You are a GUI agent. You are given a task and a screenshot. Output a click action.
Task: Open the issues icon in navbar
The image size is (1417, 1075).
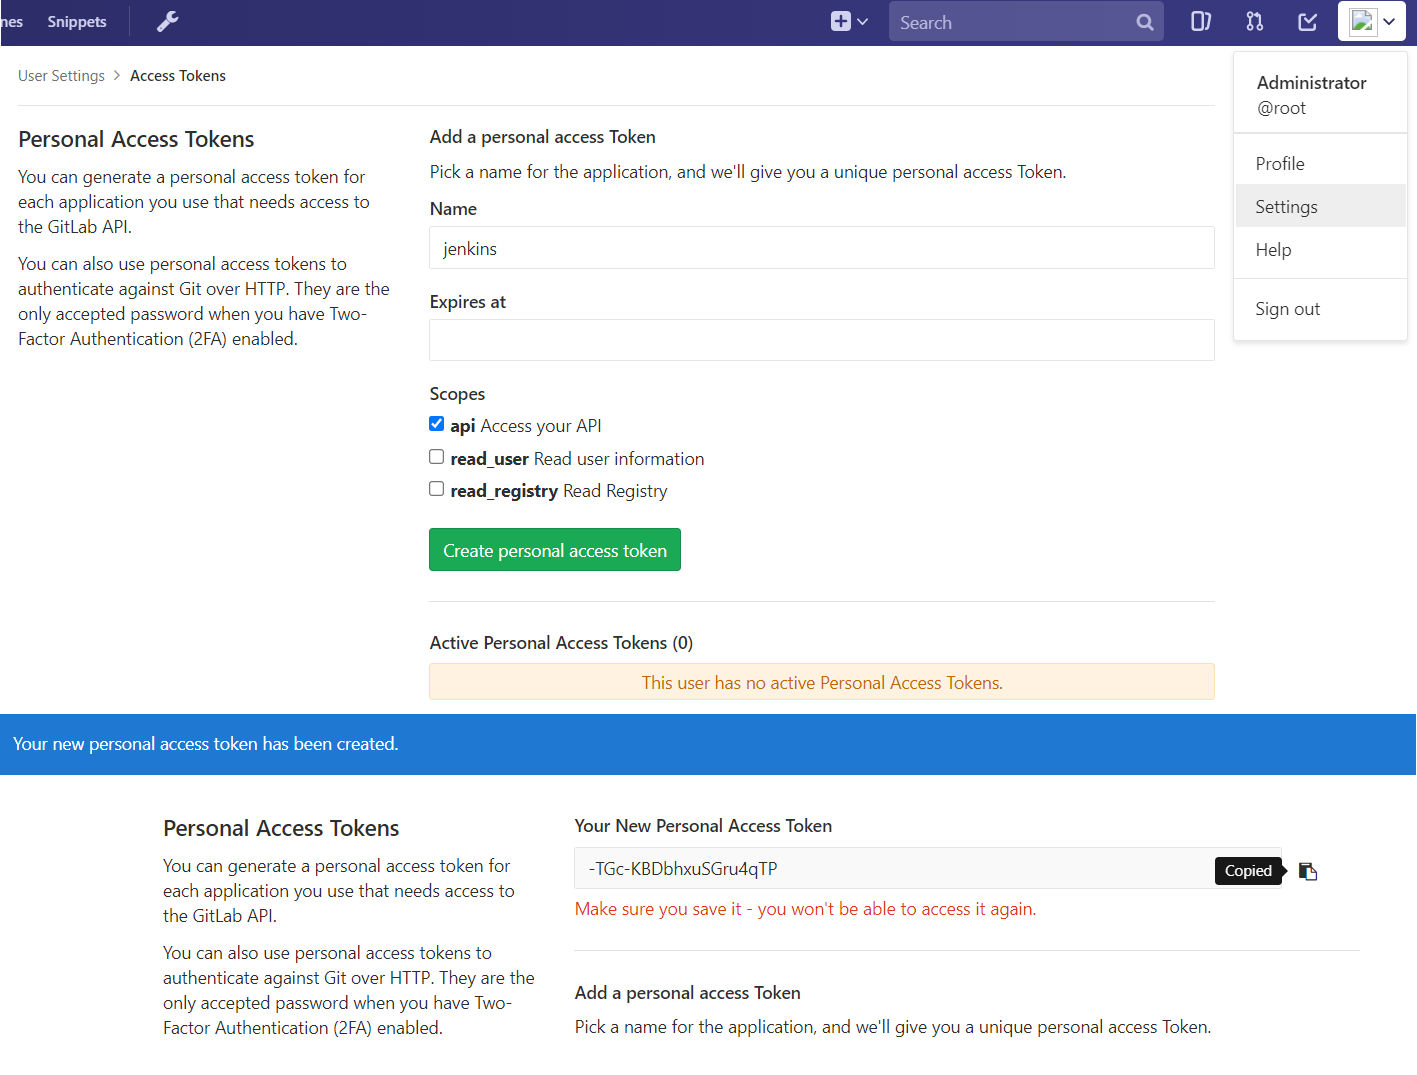tap(1201, 21)
